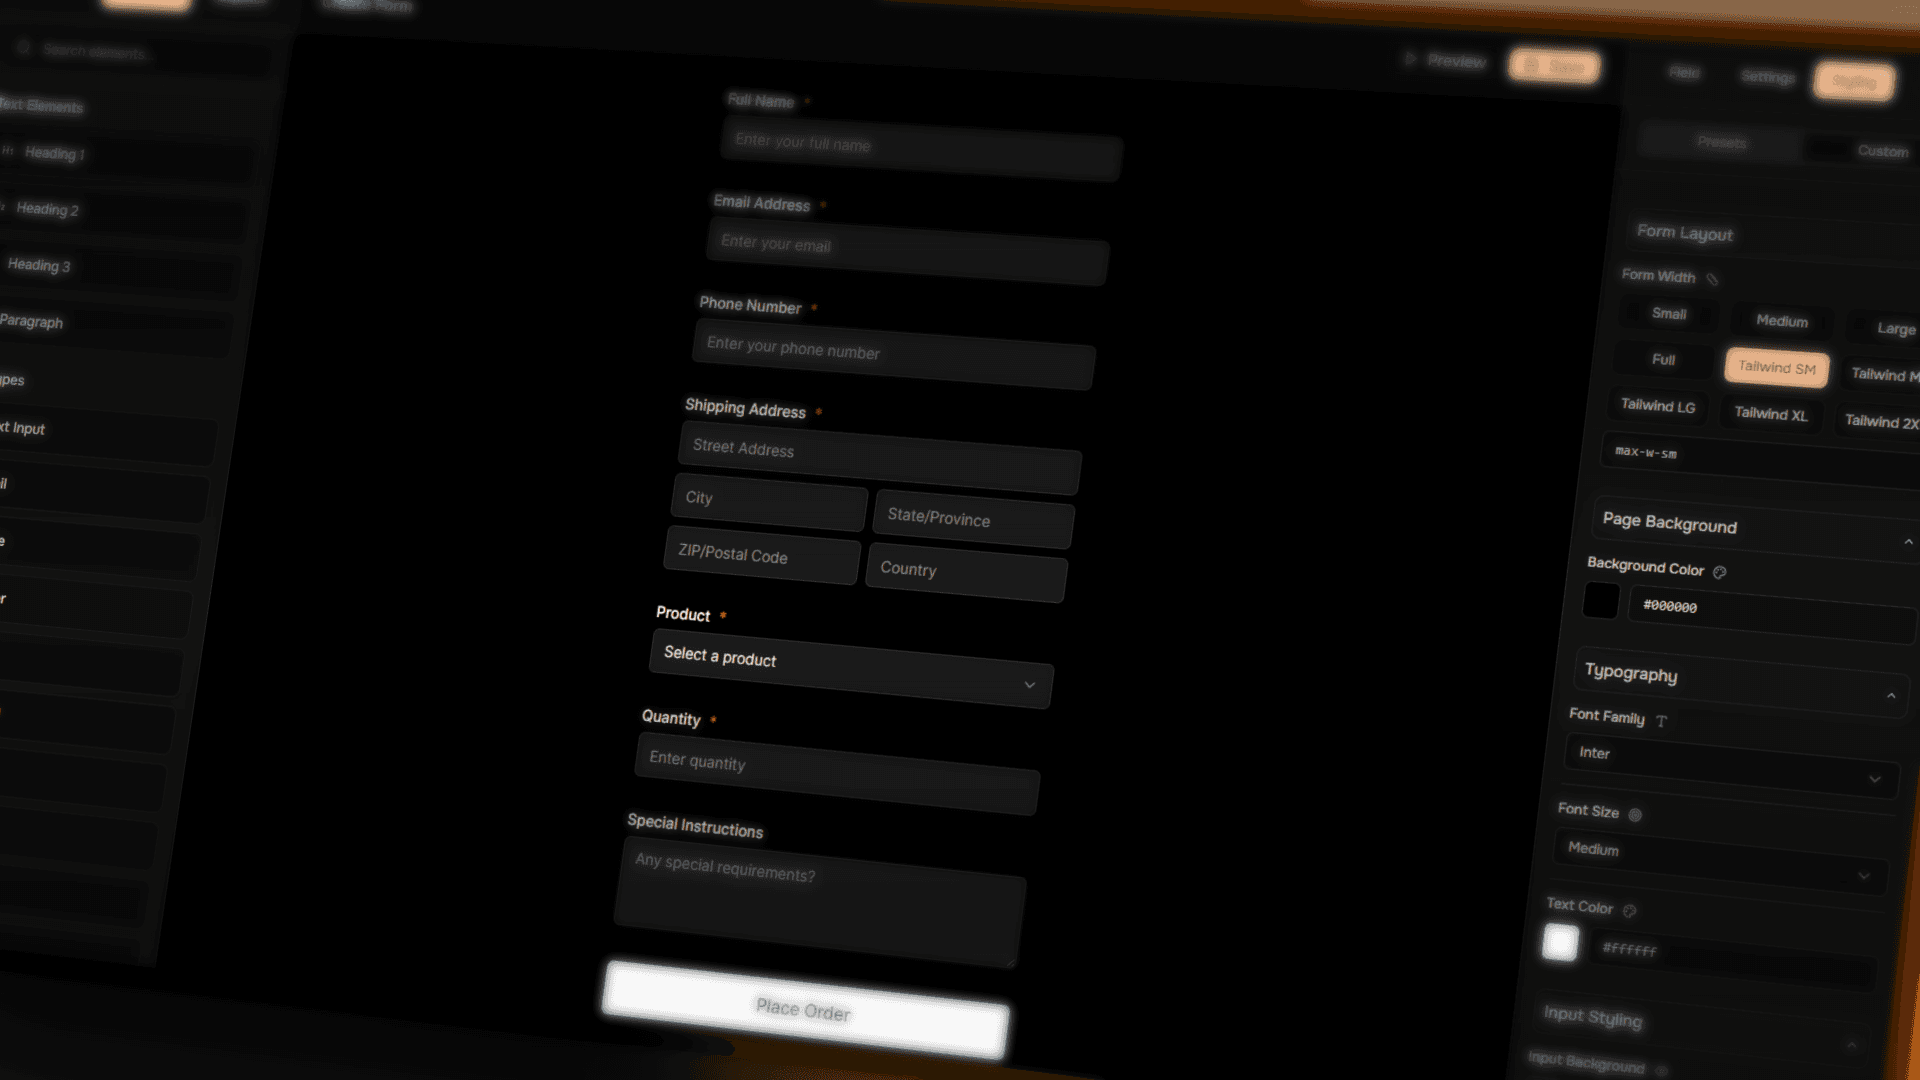Image resolution: width=1920 pixels, height=1080 pixels.
Task: Click the Place Order button
Action: (804, 1009)
